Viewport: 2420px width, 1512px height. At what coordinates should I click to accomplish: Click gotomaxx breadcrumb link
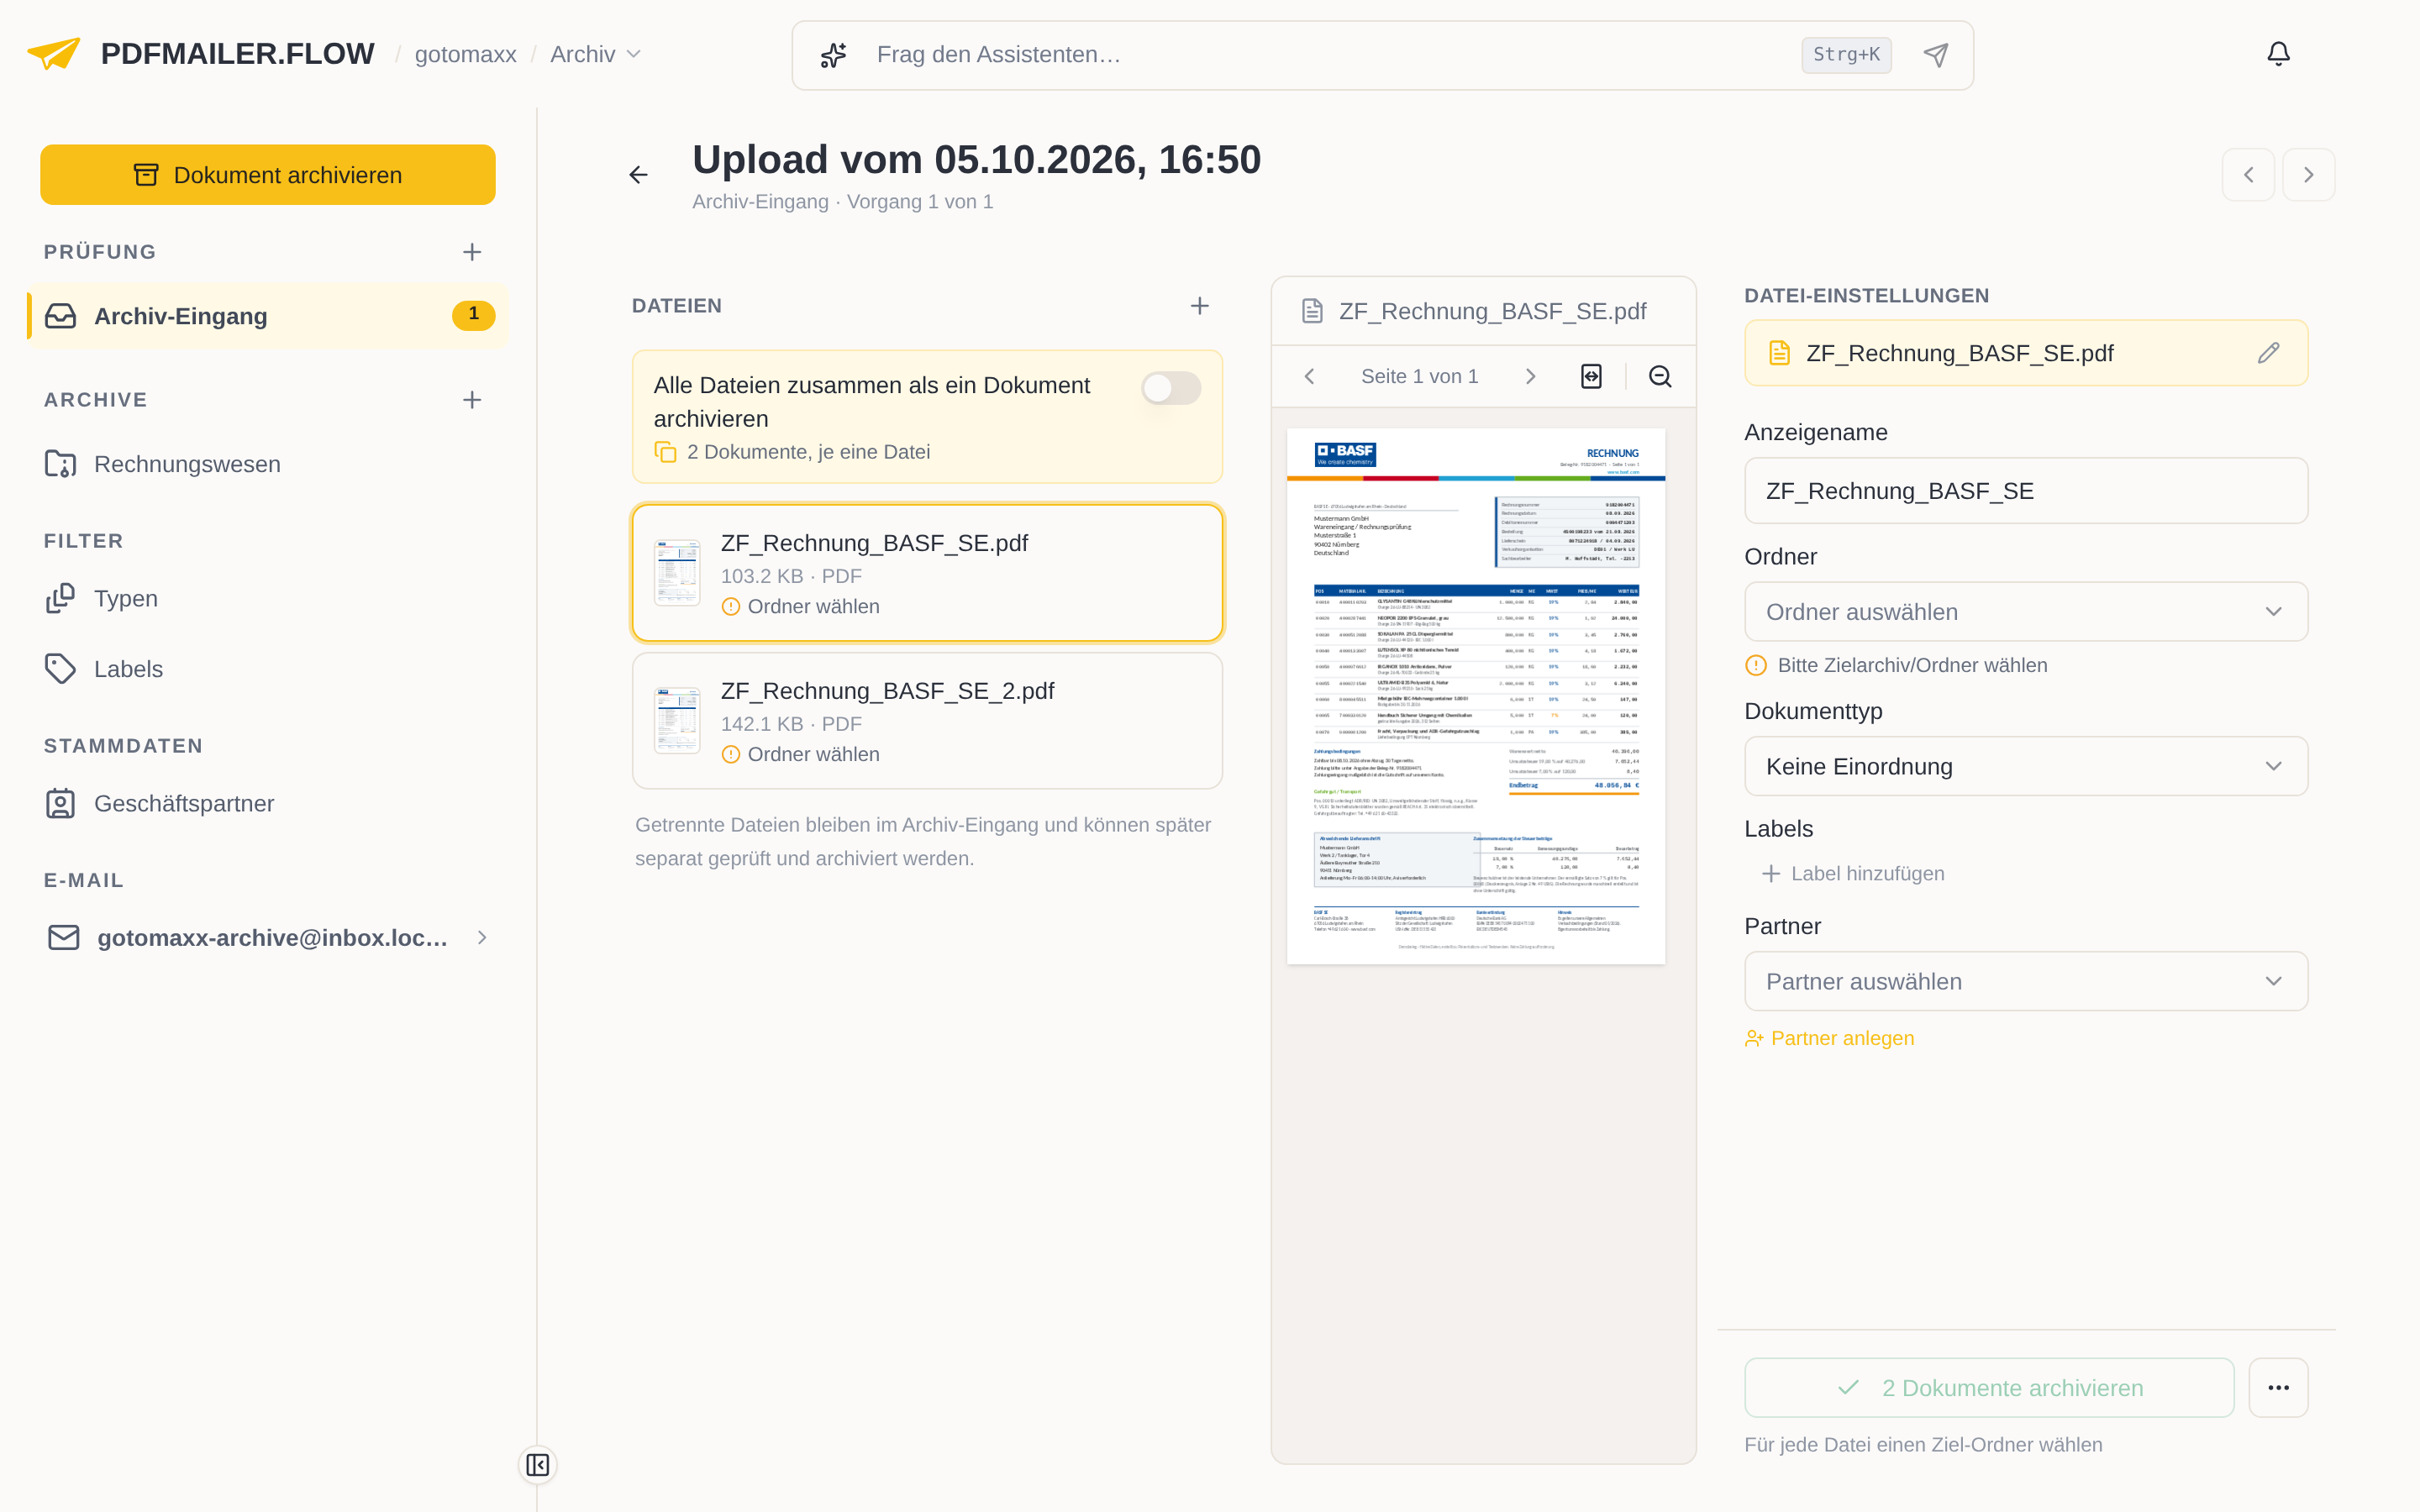[465, 55]
